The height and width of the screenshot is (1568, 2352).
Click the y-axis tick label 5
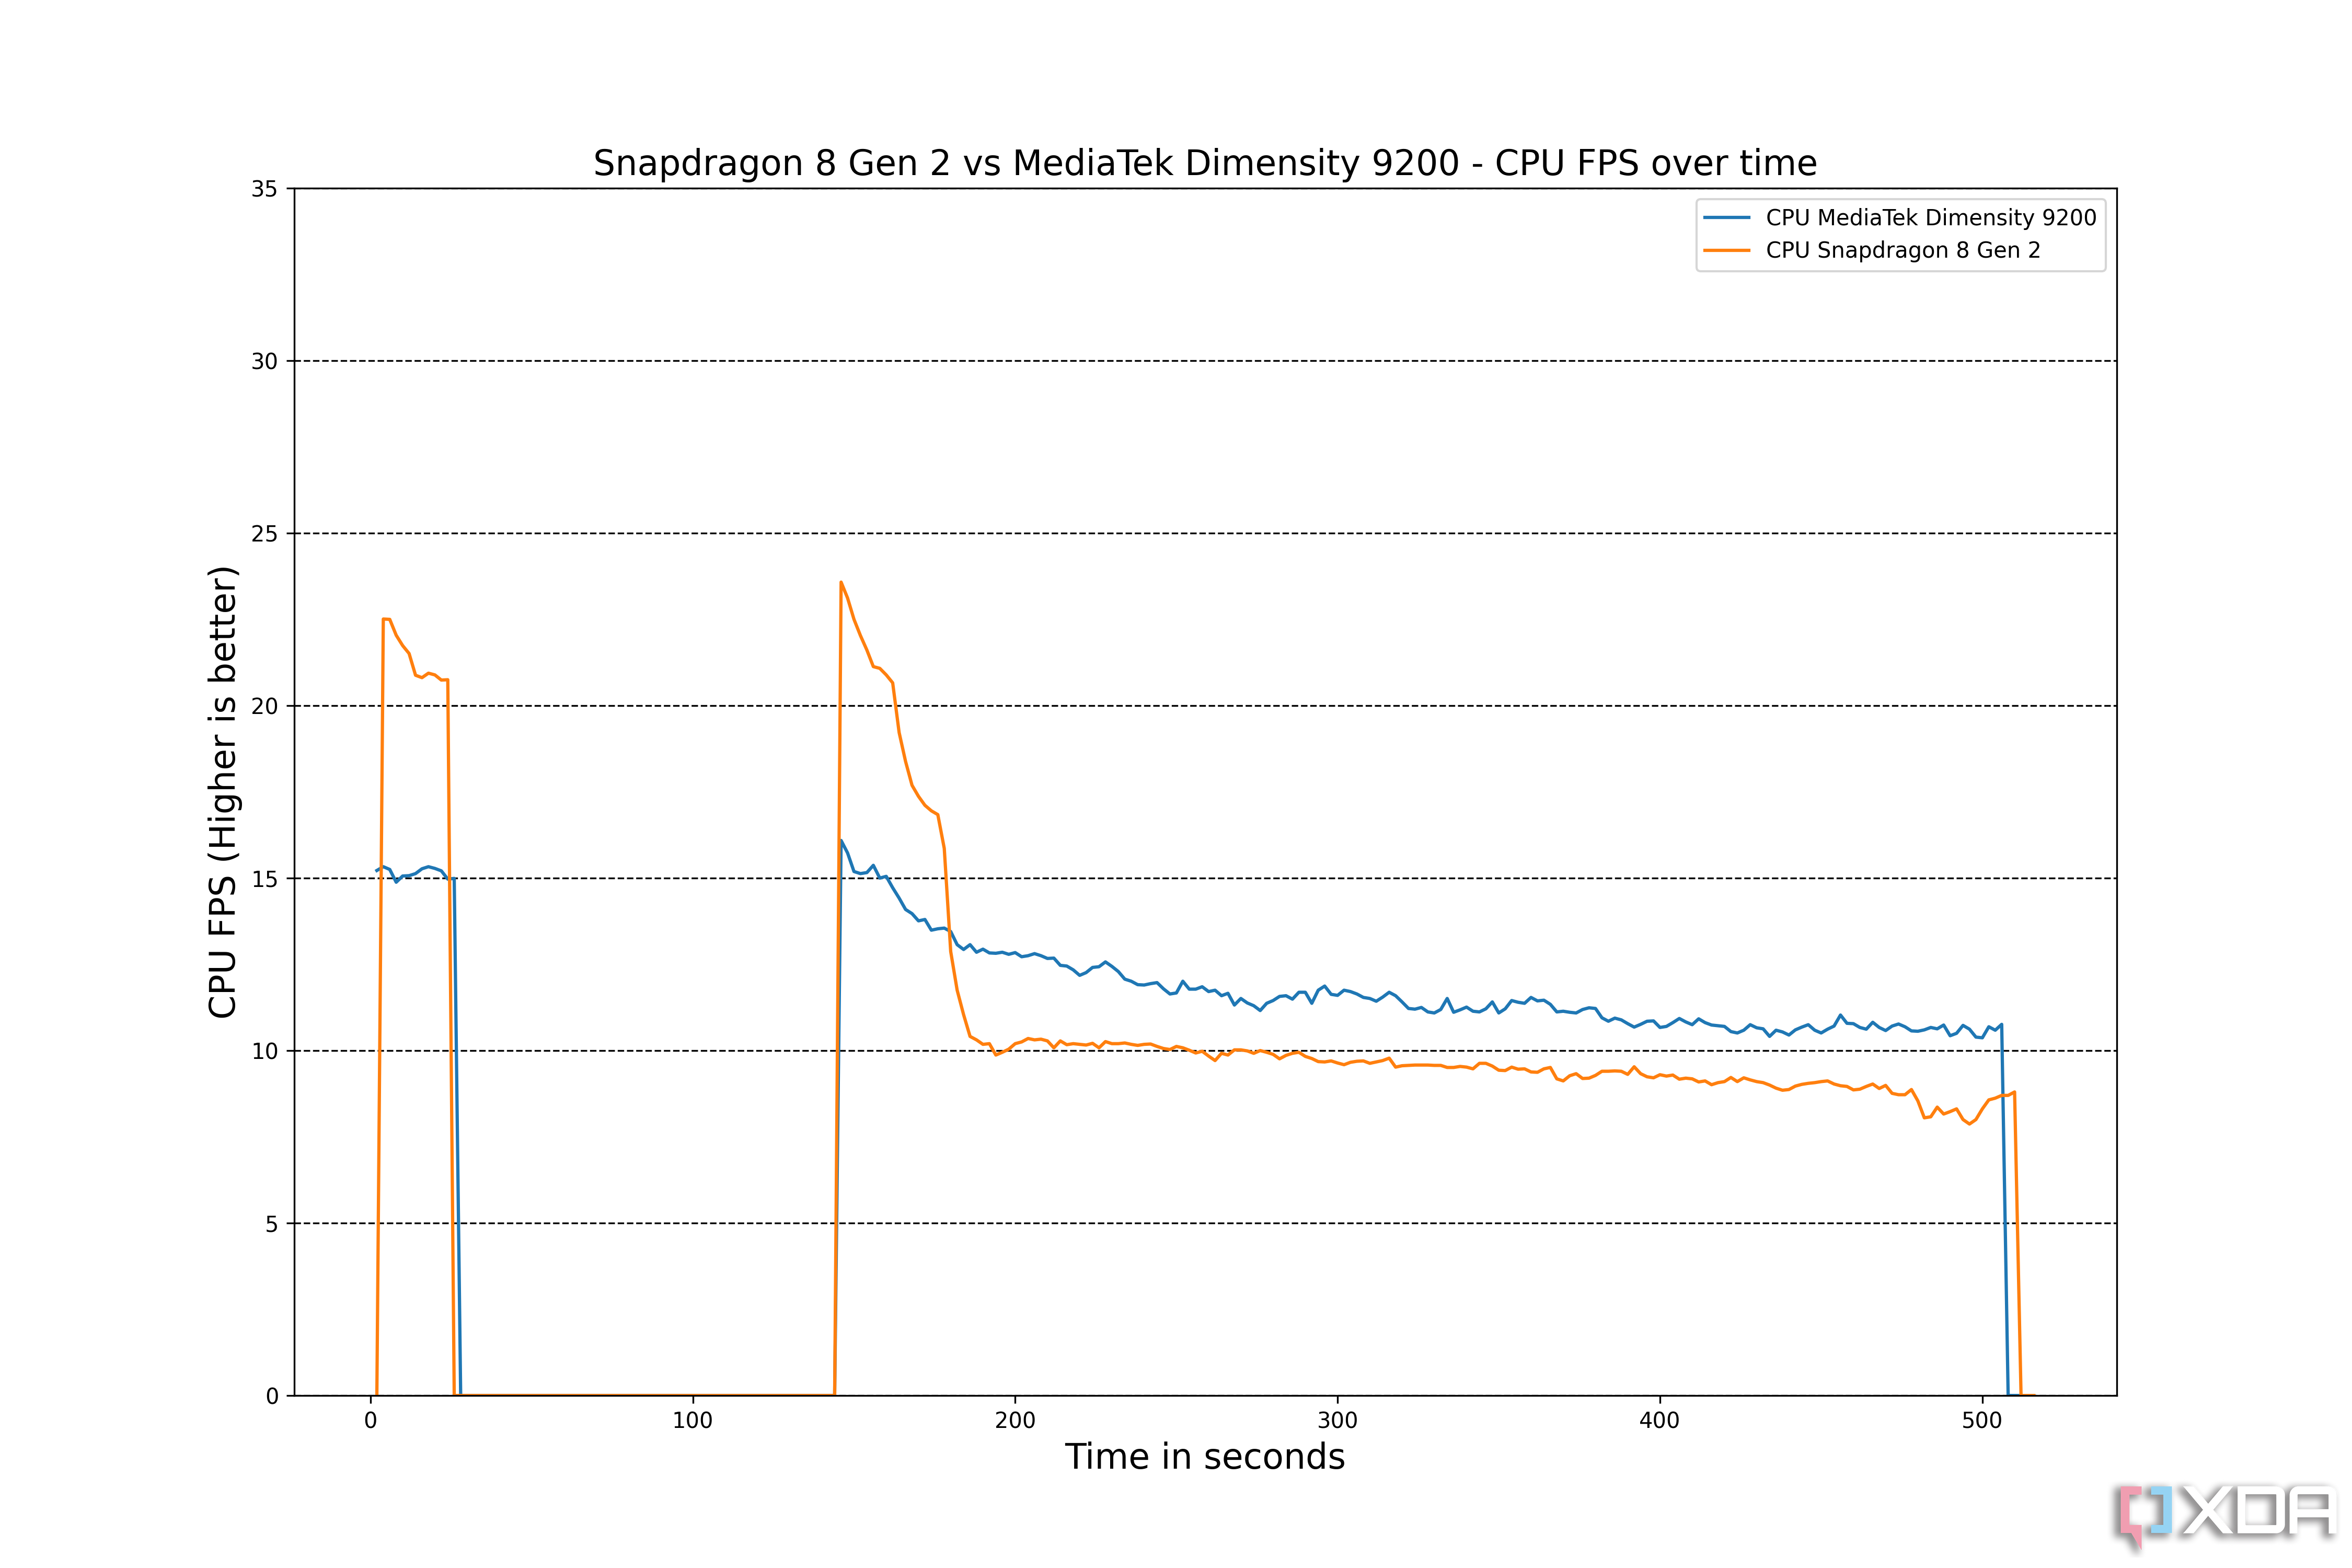271,1224
